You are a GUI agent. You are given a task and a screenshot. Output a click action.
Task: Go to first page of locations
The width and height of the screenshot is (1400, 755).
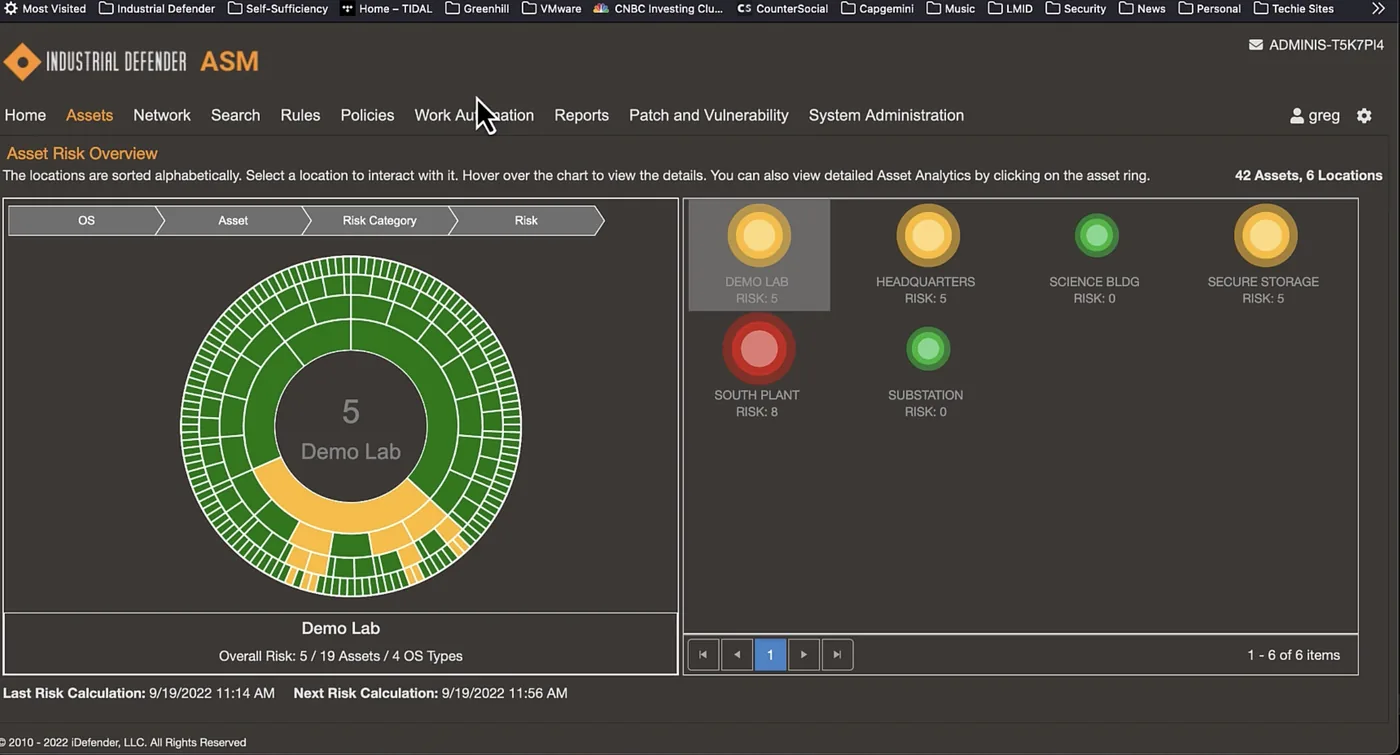tap(703, 655)
